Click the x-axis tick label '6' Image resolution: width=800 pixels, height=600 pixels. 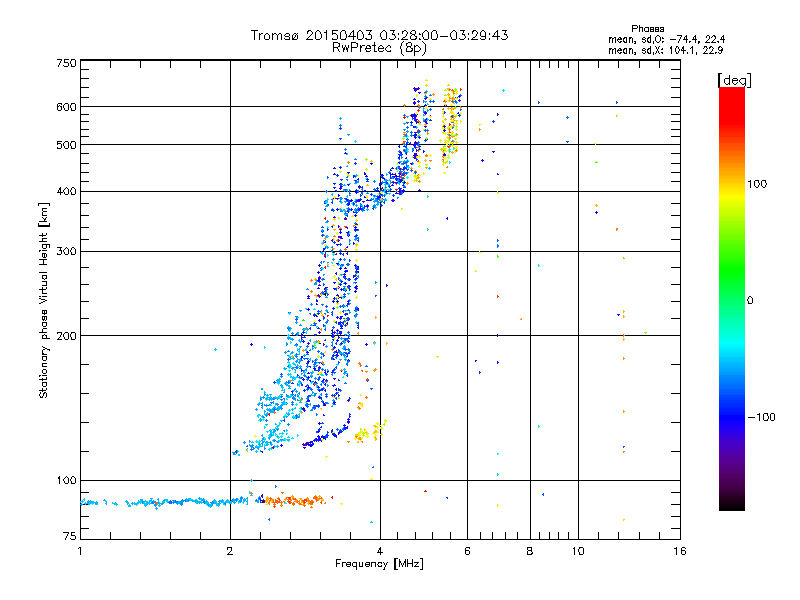(467, 551)
